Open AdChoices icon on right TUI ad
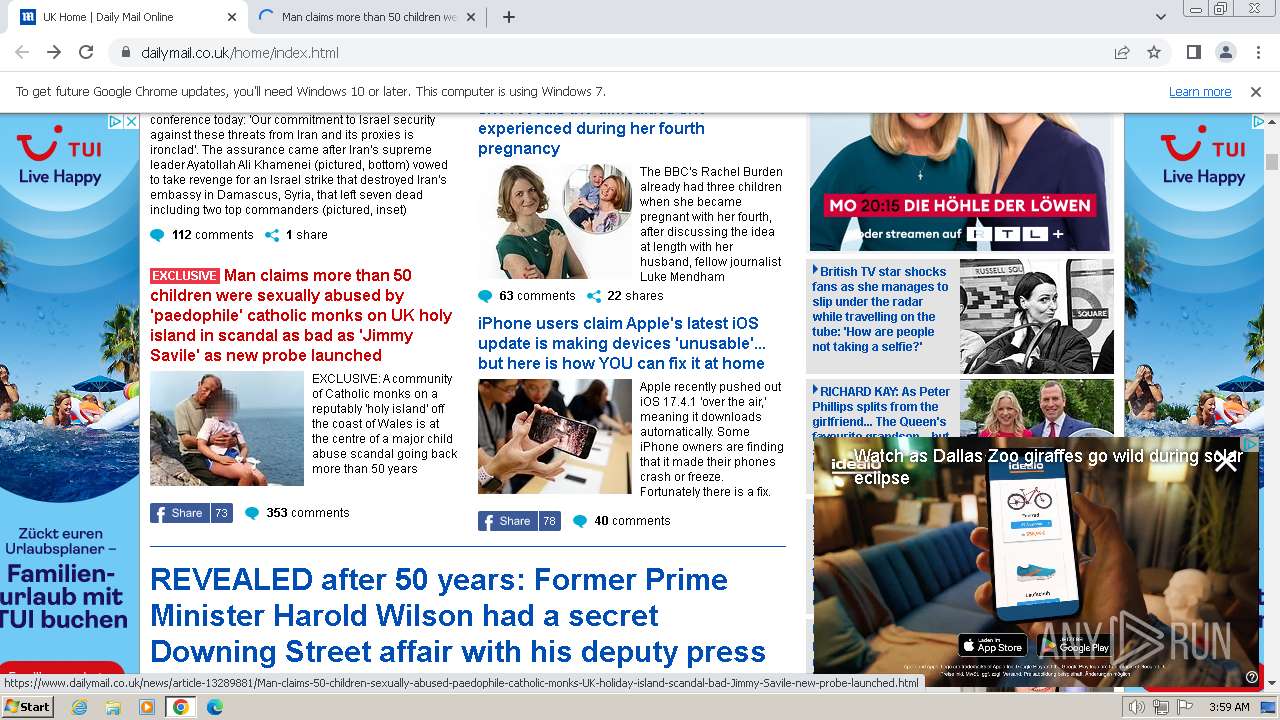The height and width of the screenshot is (720, 1280). point(1258,121)
